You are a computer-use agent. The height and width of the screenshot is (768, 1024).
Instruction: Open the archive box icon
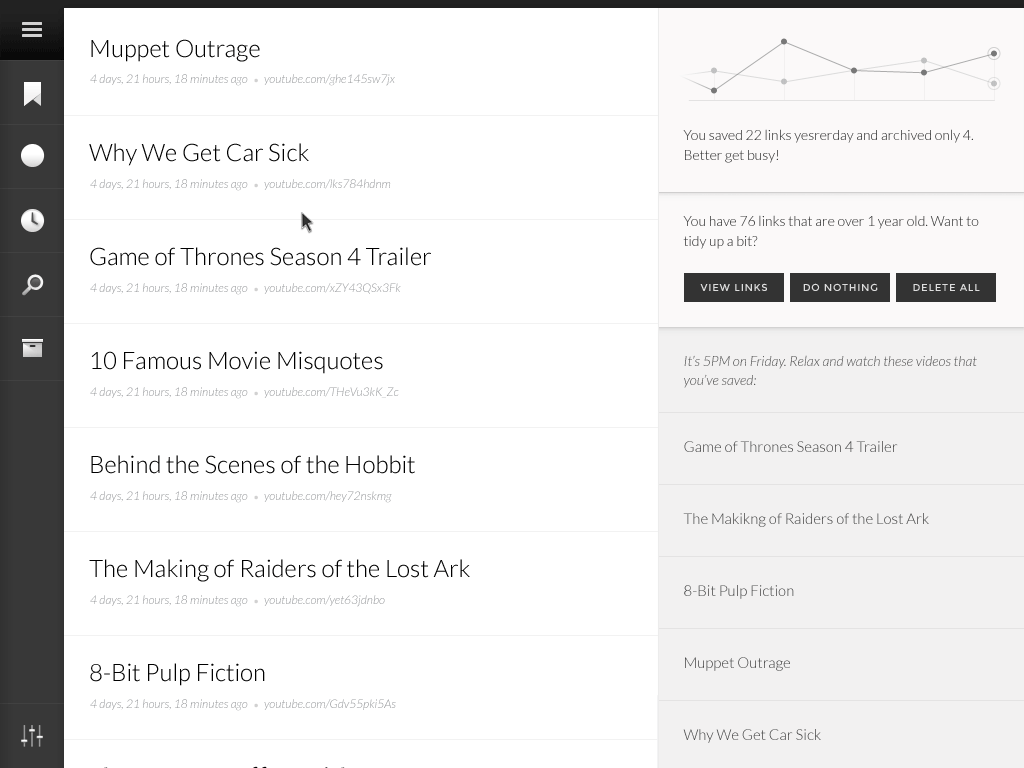pyautogui.click(x=32, y=348)
